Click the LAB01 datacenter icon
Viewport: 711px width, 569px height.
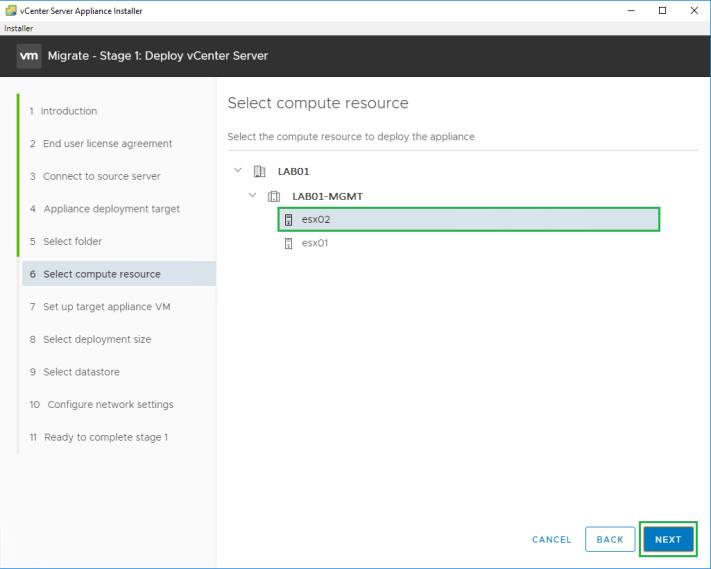[x=260, y=171]
